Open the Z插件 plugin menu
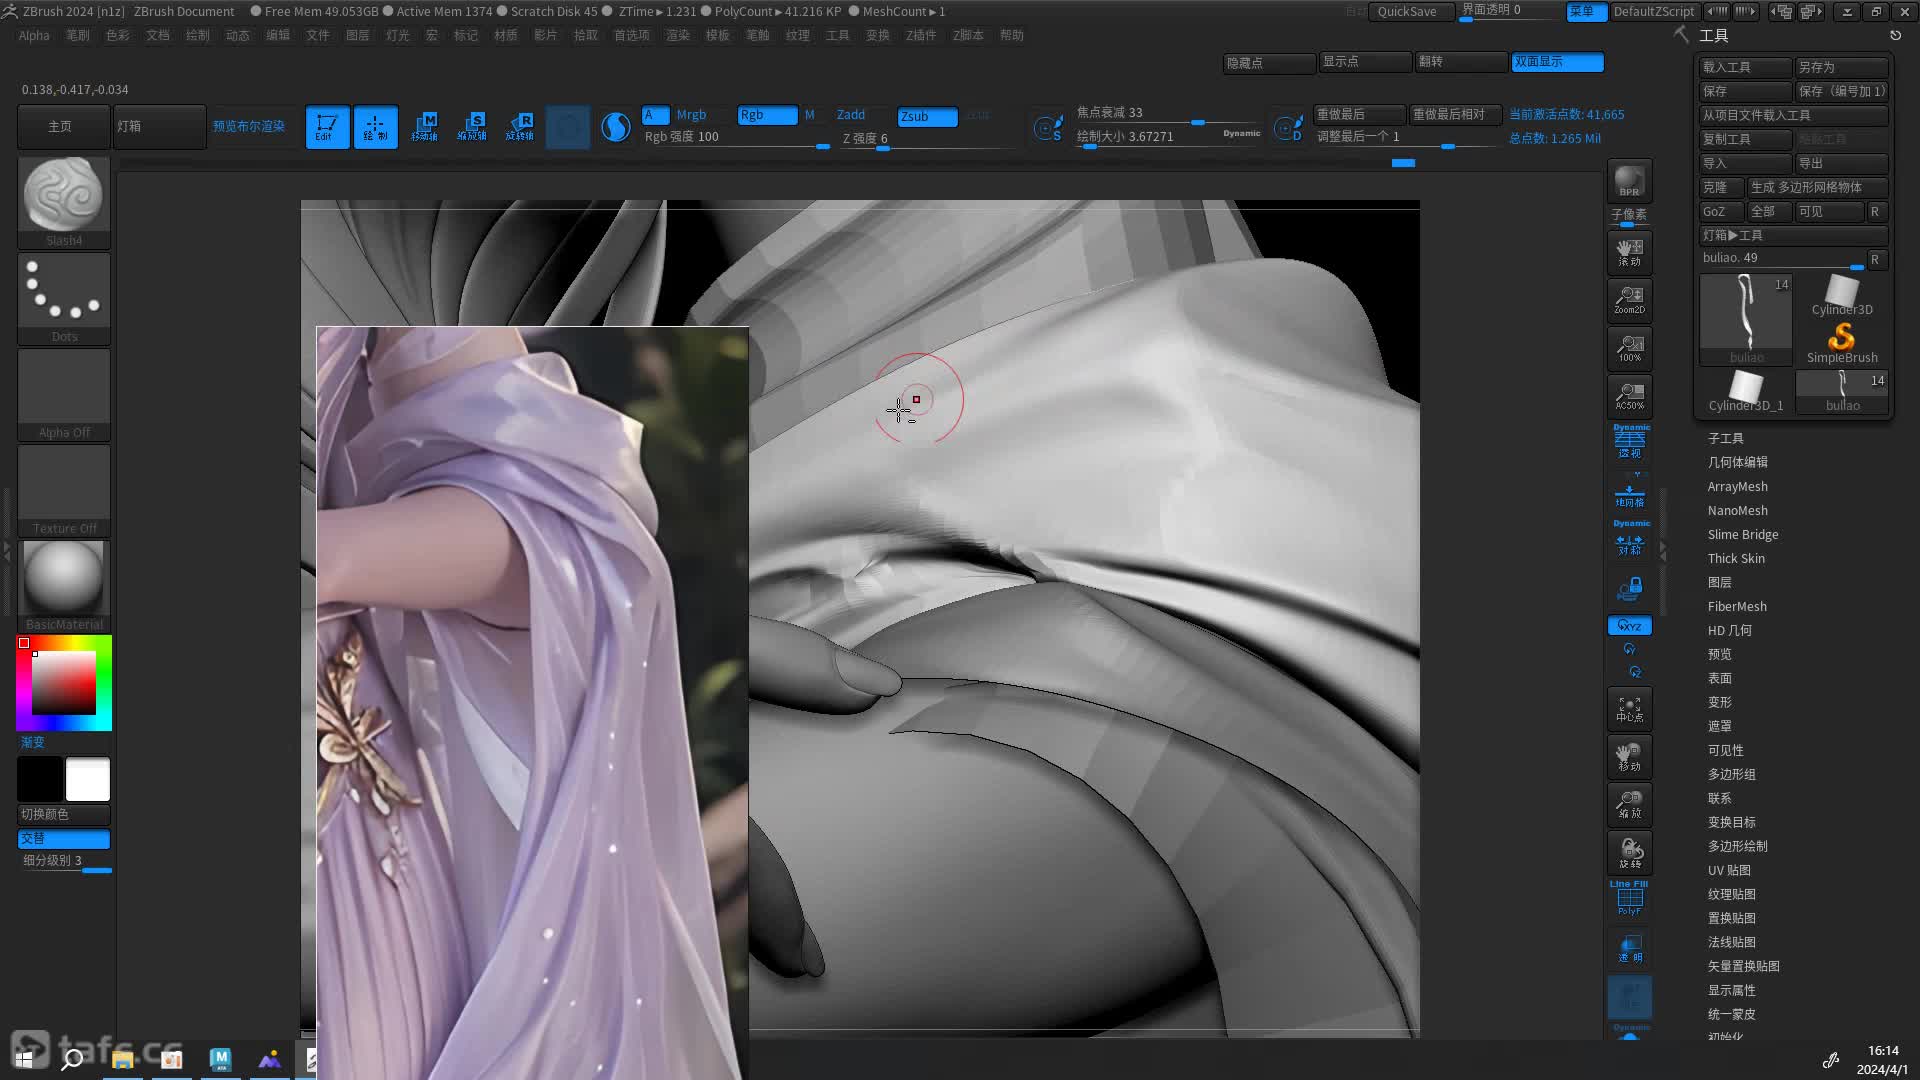1920x1080 pixels. [921, 35]
